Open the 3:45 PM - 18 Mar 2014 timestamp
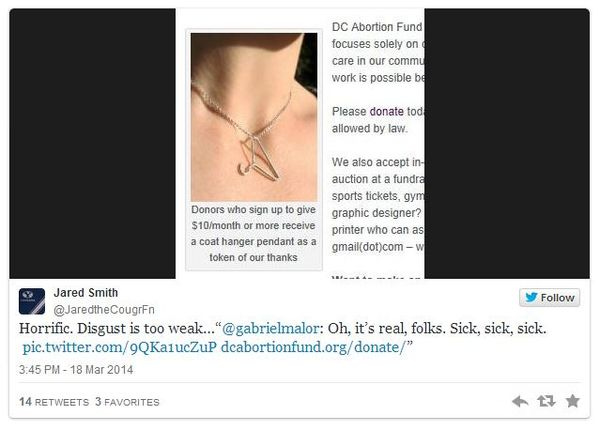 point(76,370)
